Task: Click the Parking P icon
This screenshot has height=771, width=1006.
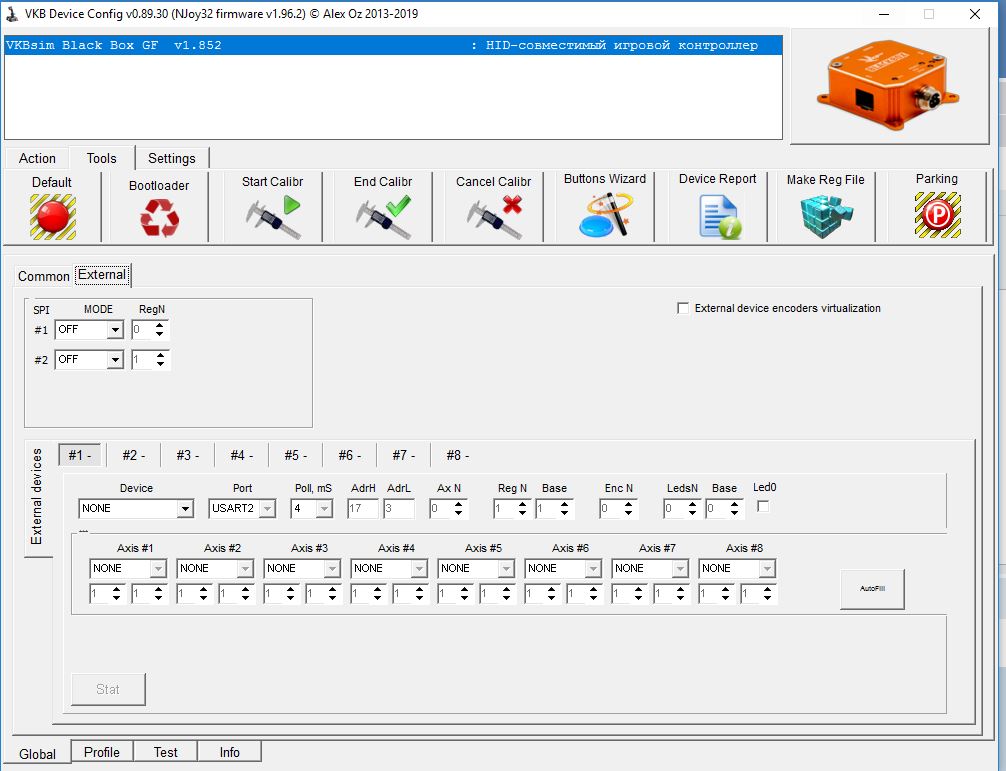Action: pyautogui.click(x=937, y=215)
